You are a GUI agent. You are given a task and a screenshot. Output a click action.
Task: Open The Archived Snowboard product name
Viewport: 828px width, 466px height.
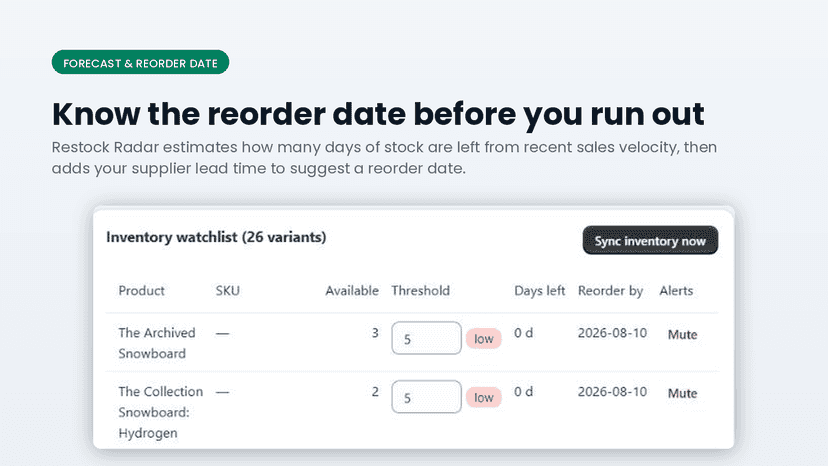[157, 343]
